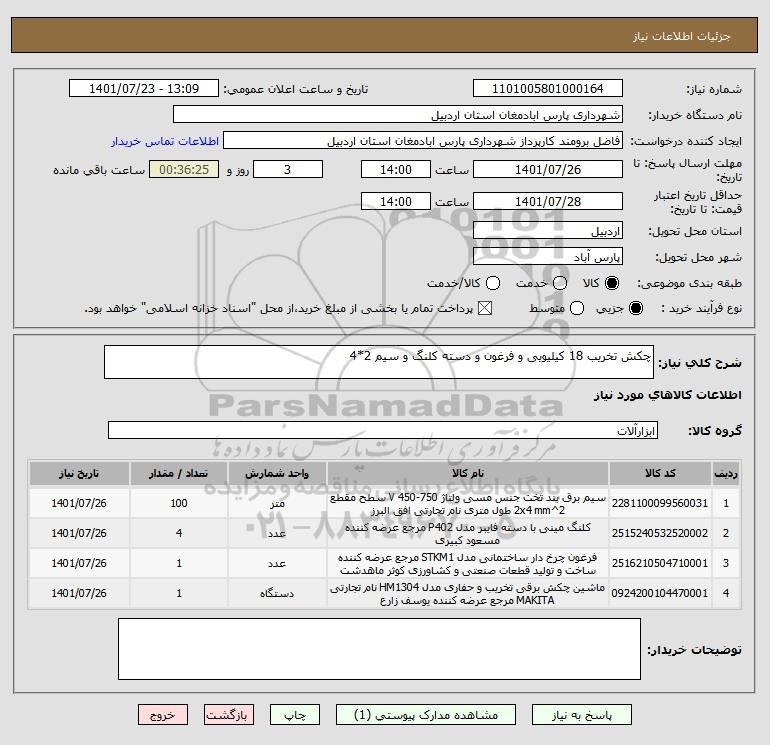Toggle the Islamic treasury payment checkbox

coord(485,308)
